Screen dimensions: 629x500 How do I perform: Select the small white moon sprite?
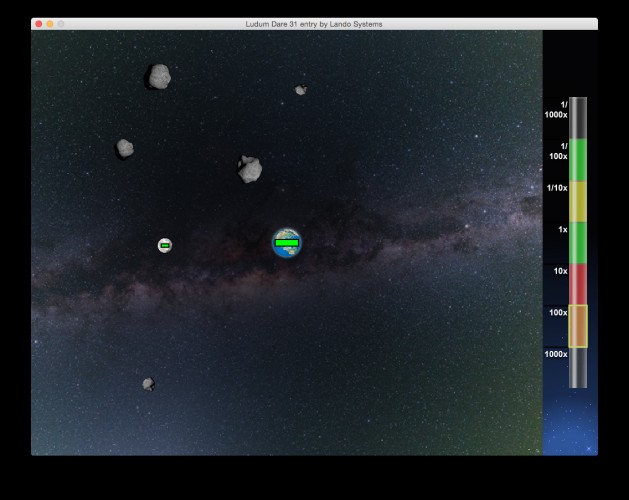pyautogui.click(x=165, y=245)
